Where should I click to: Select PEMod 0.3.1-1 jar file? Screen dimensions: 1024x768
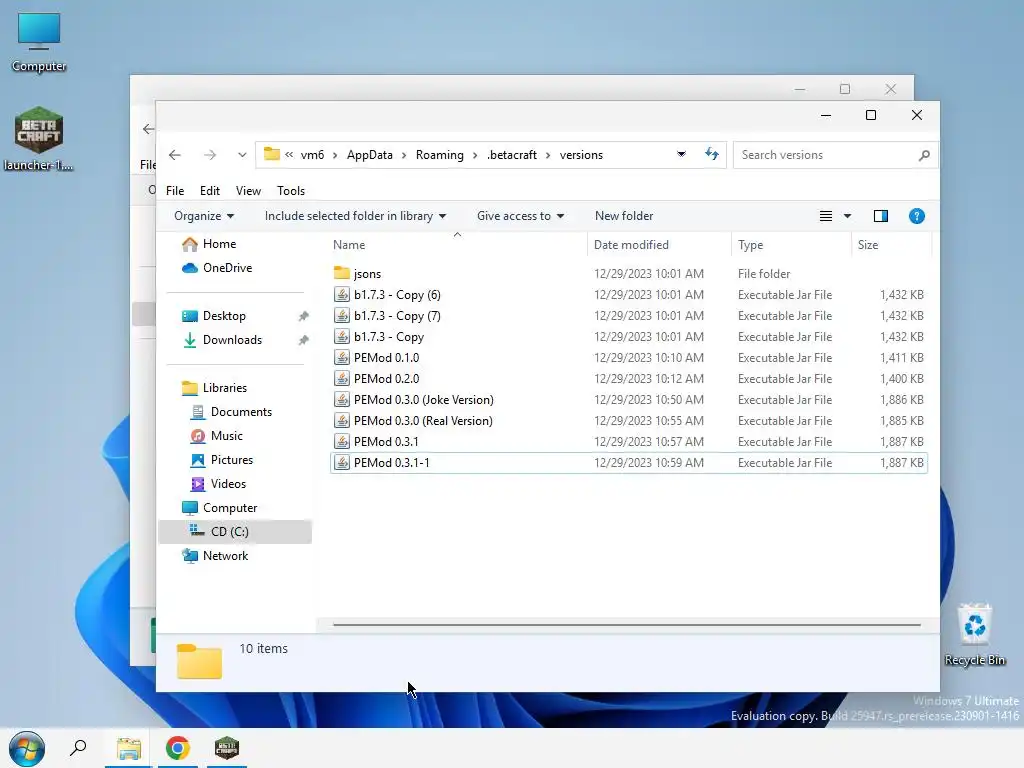pos(628,462)
